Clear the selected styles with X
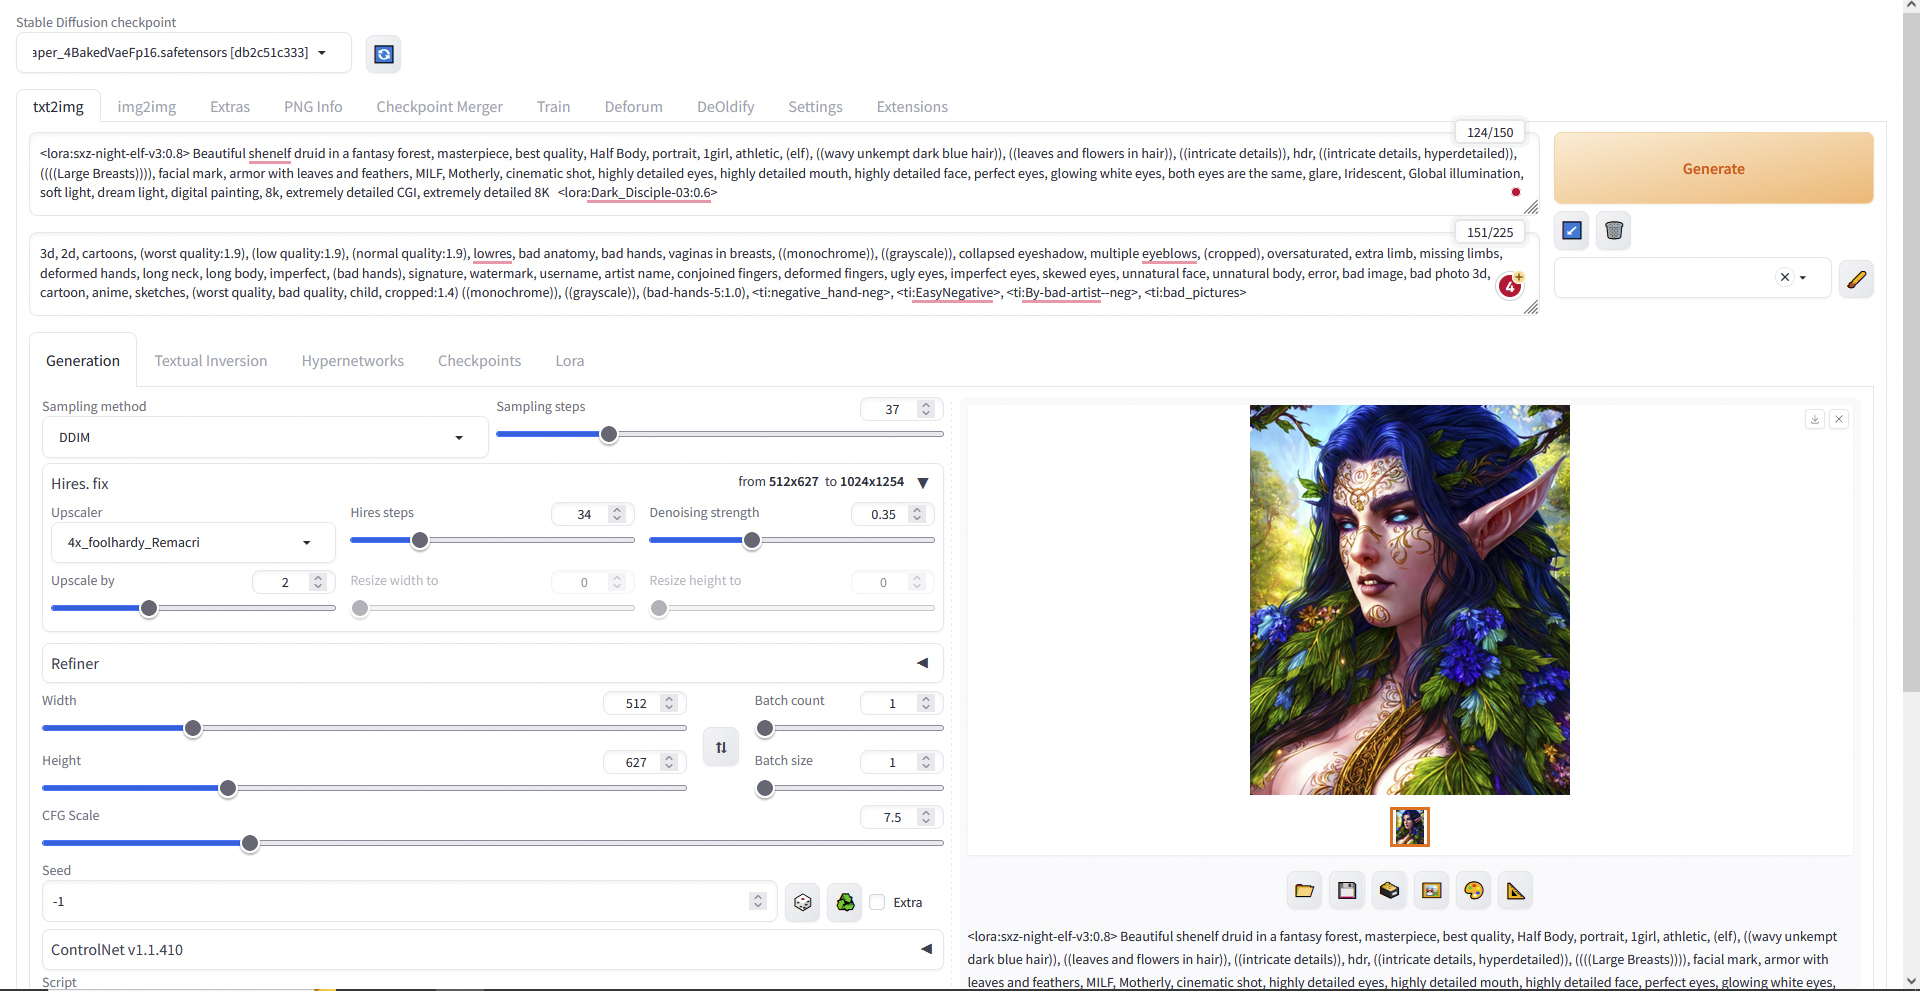The width and height of the screenshot is (1920, 991). tap(1785, 277)
